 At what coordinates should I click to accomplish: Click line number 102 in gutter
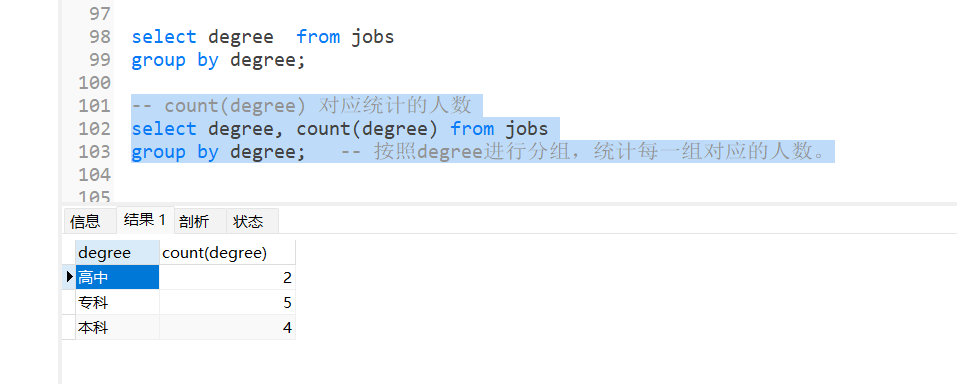pos(95,129)
